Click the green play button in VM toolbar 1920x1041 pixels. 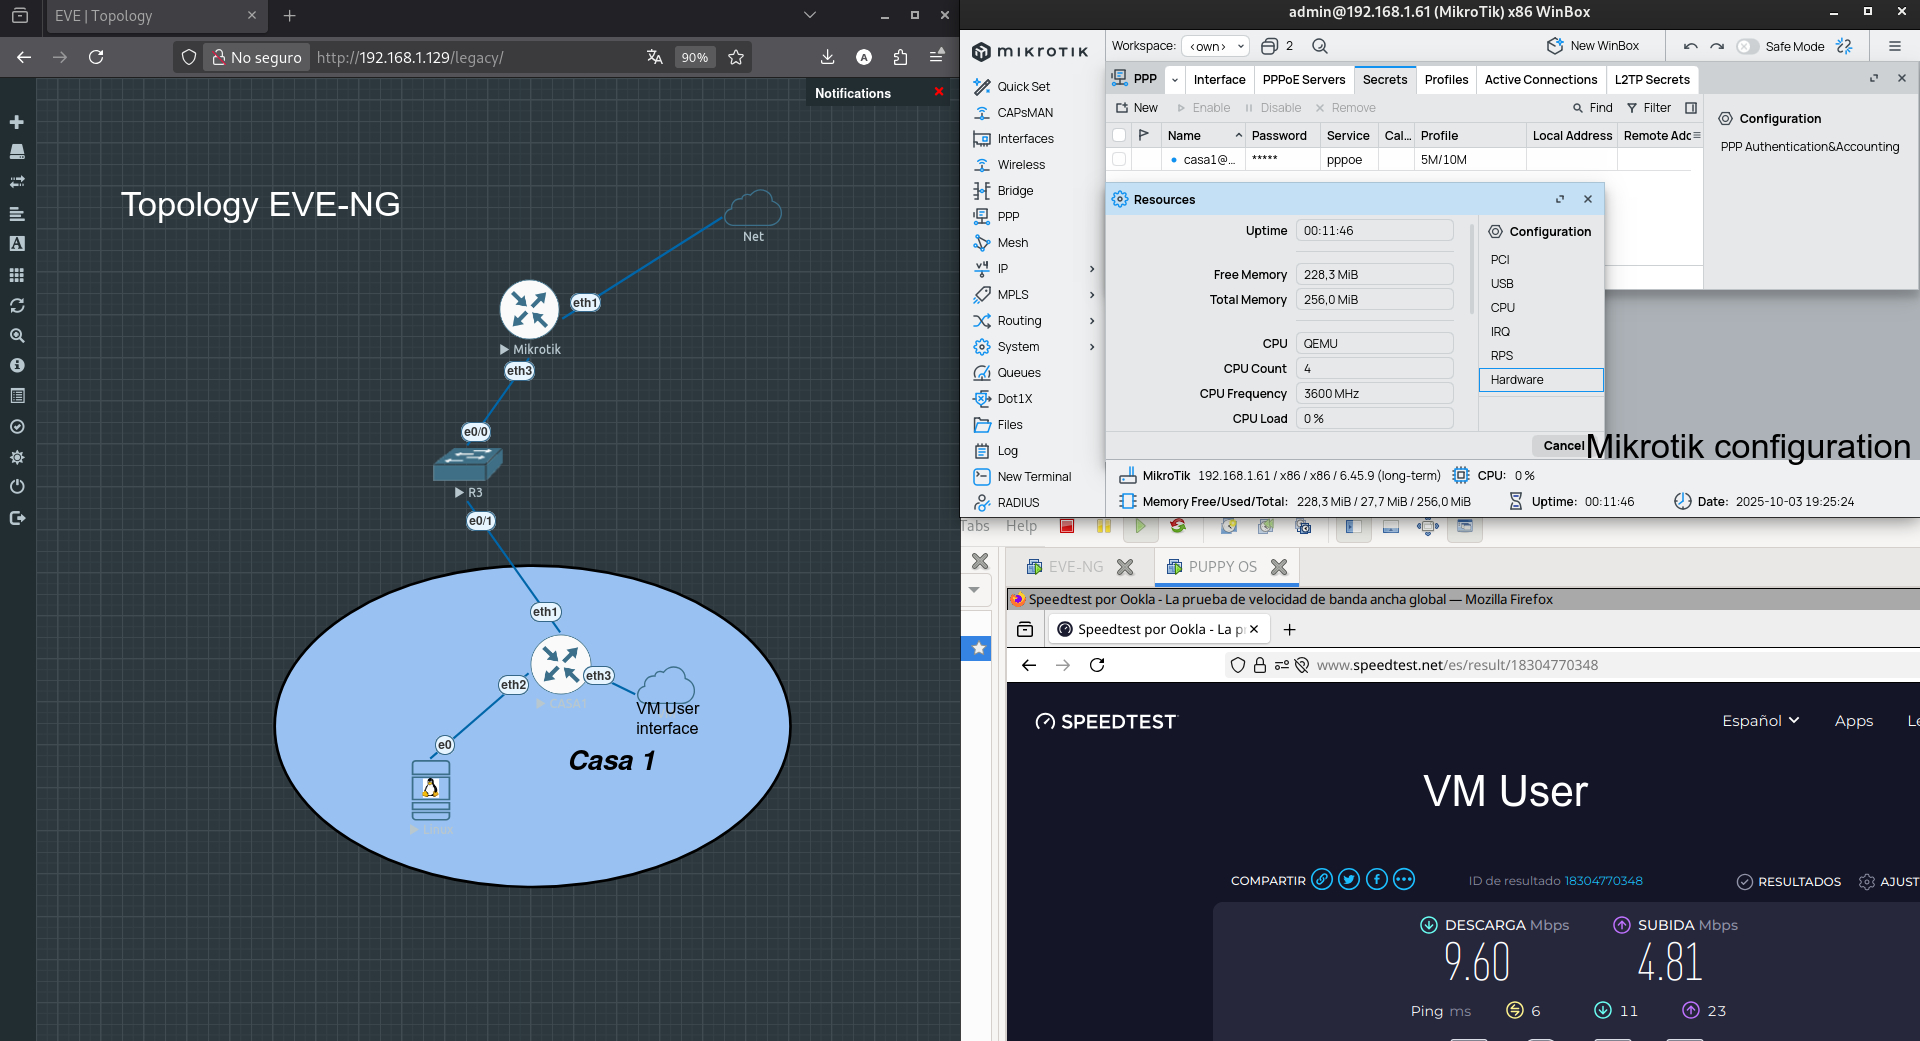click(x=1140, y=526)
